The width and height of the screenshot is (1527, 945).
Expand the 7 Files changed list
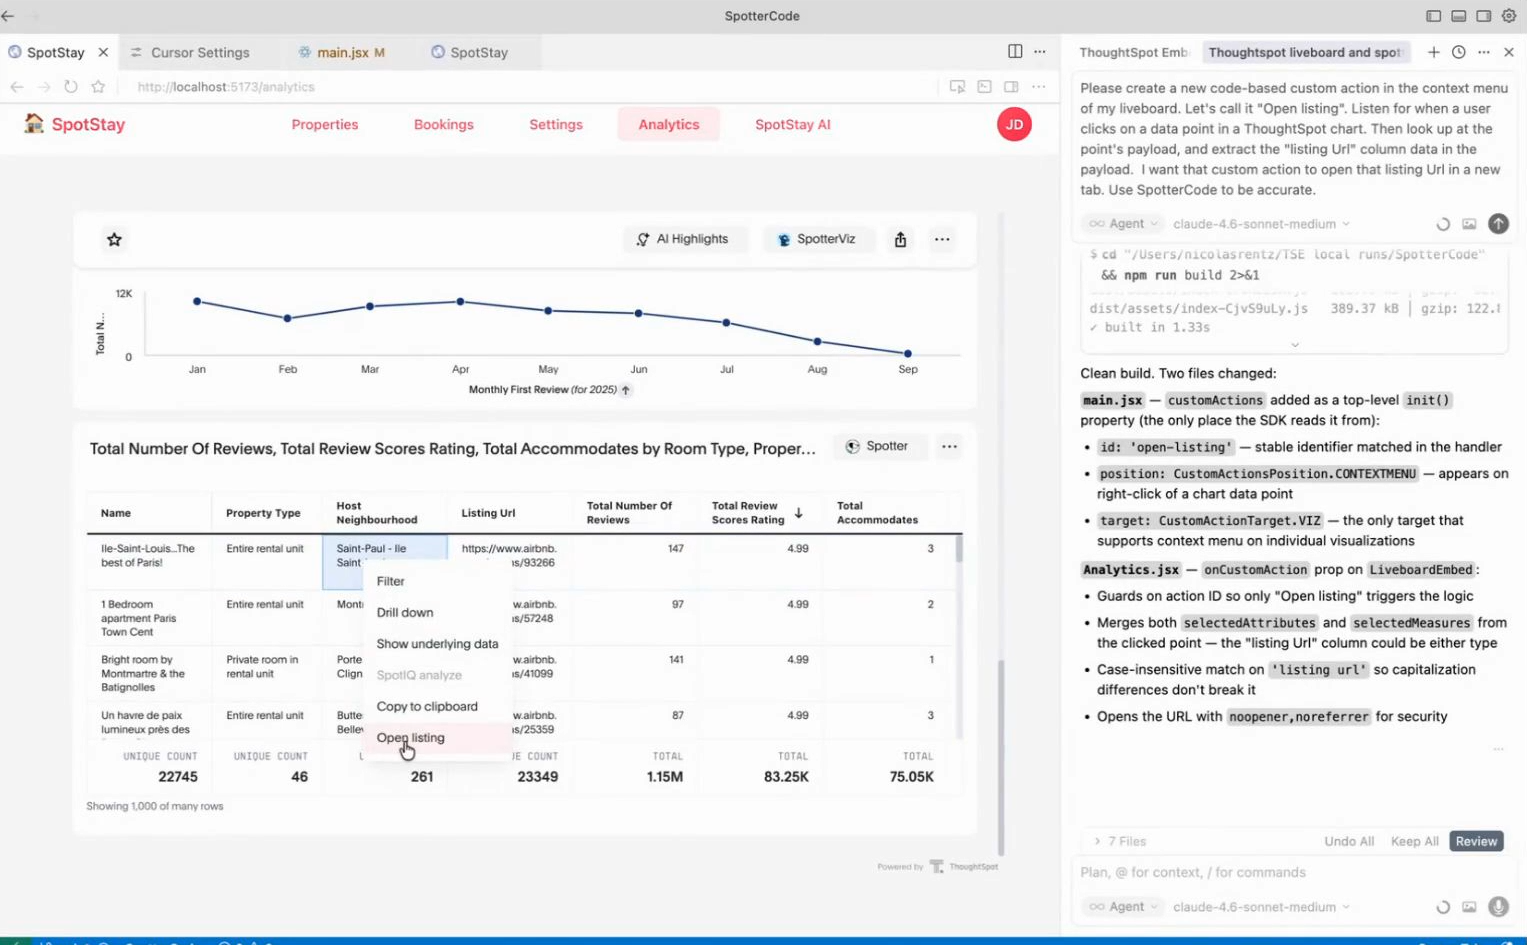pyautogui.click(x=1119, y=842)
